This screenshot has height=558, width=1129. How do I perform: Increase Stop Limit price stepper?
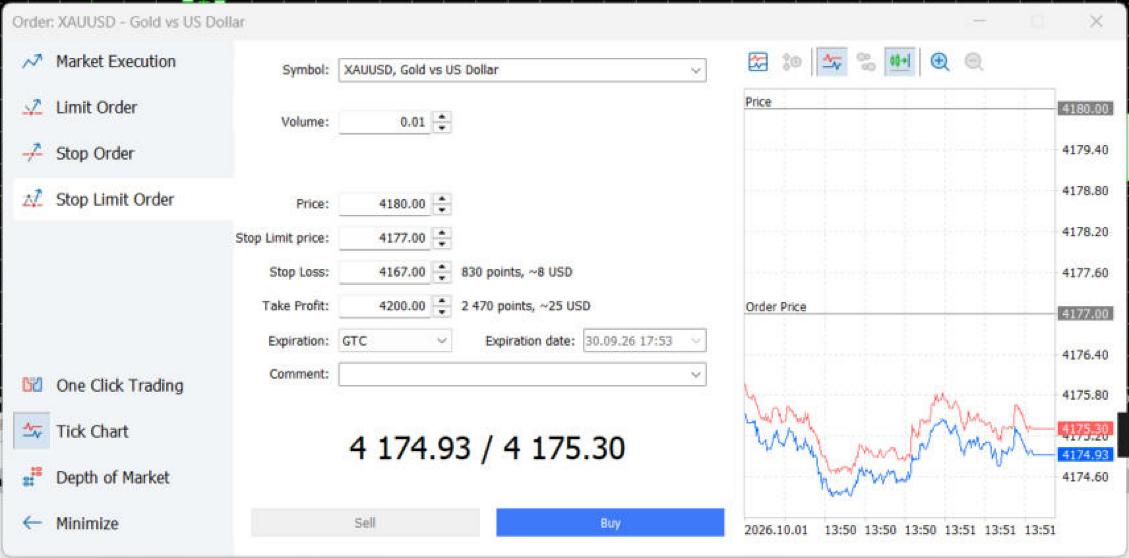coord(442,233)
